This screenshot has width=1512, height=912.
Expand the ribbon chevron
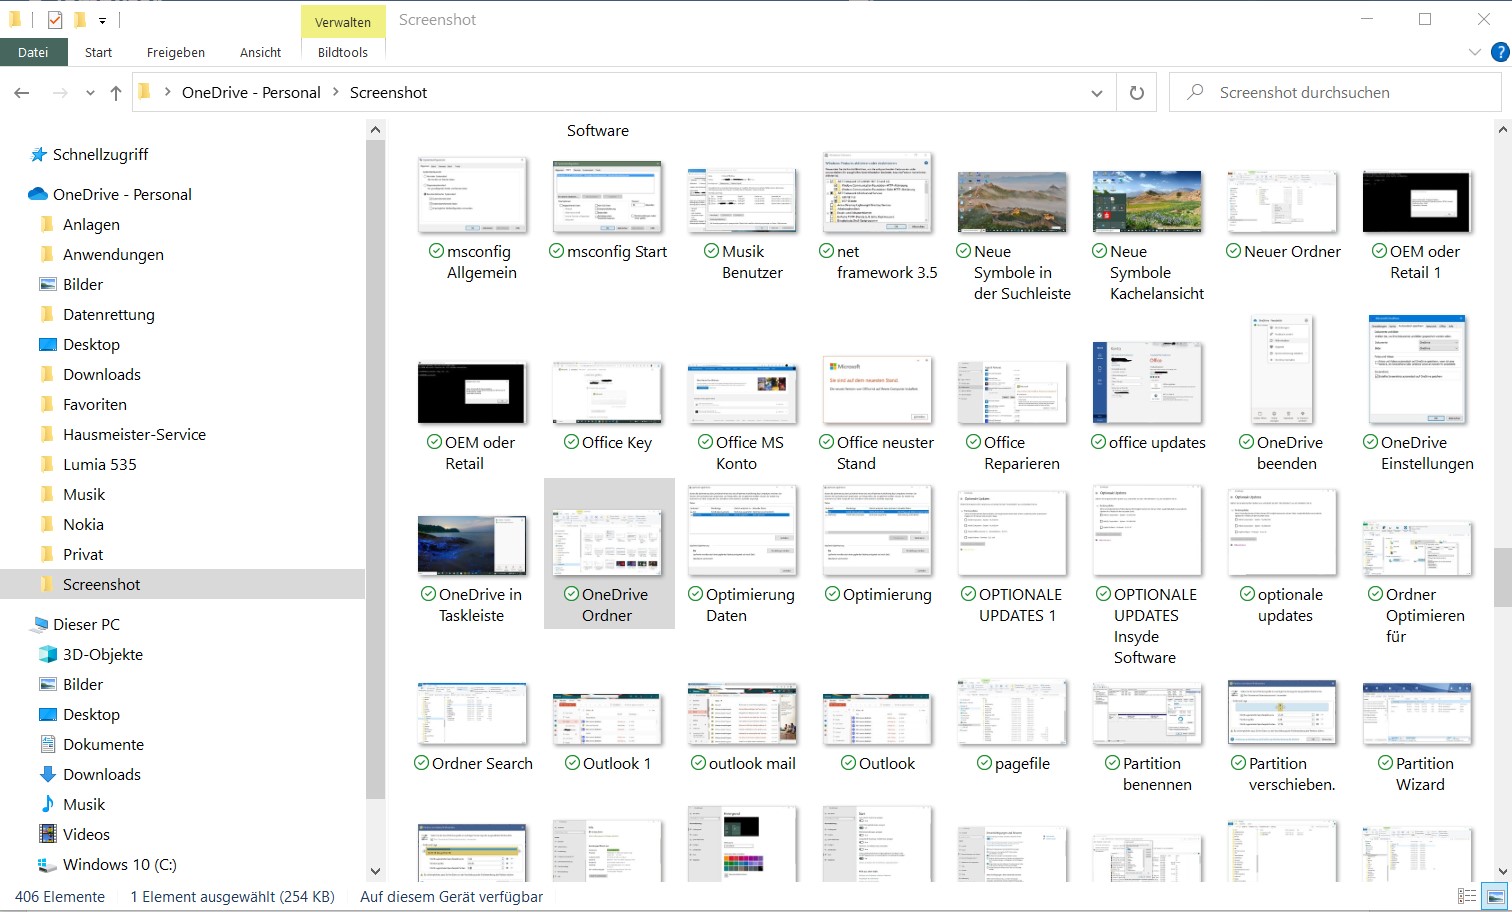pyautogui.click(x=1474, y=52)
